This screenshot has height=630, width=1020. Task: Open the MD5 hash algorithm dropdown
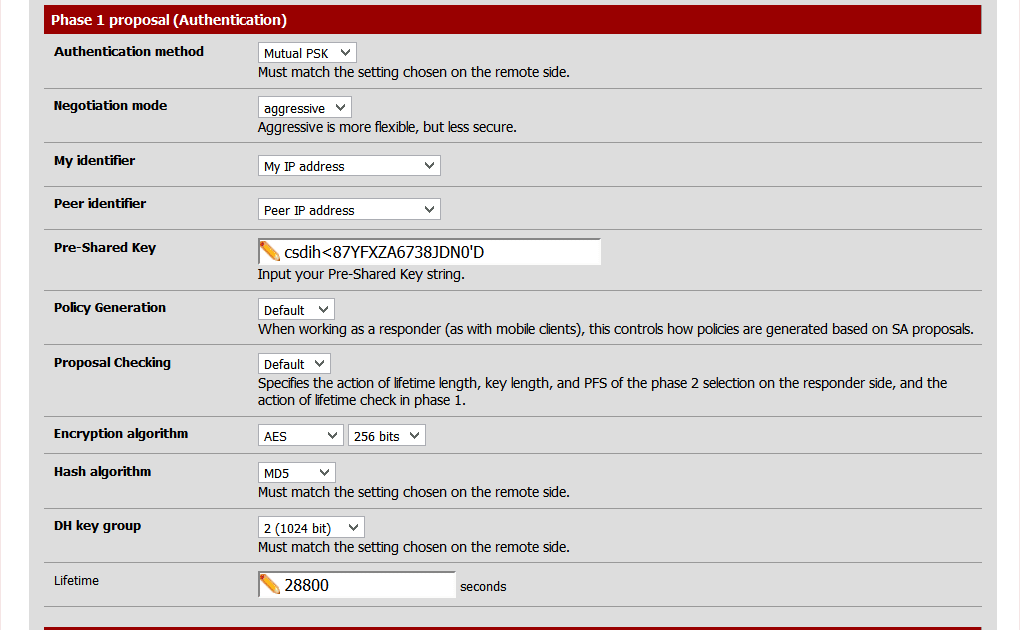click(x=297, y=472)
